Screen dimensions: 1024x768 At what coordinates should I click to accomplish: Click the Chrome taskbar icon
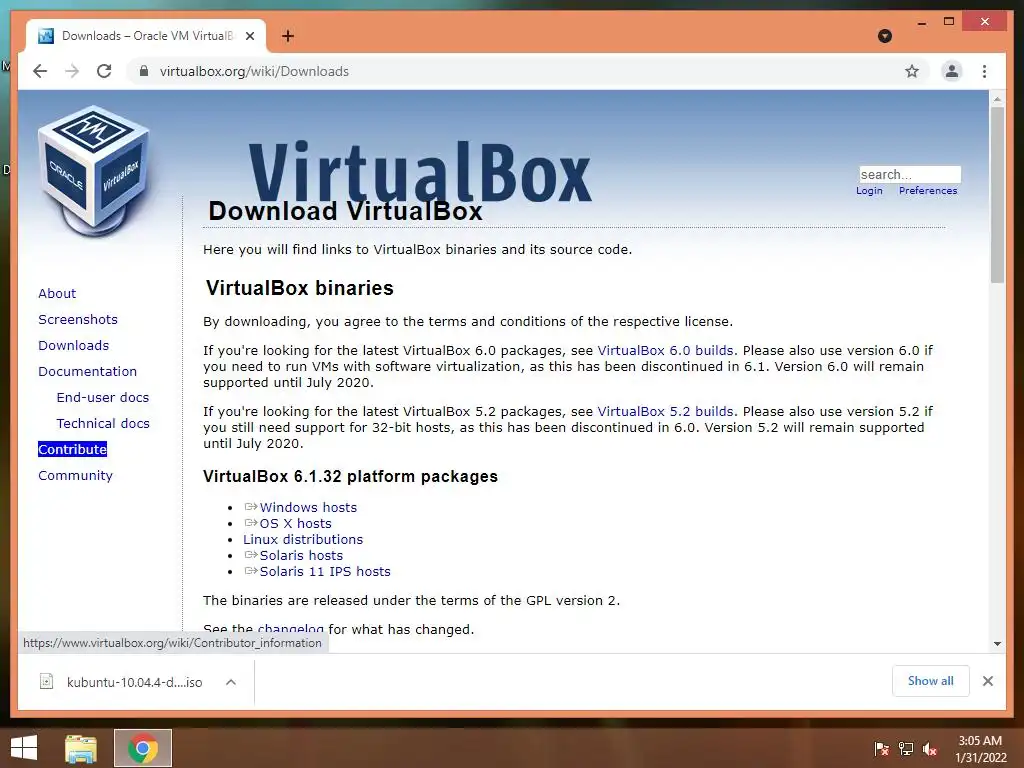(x=143, y=748)
